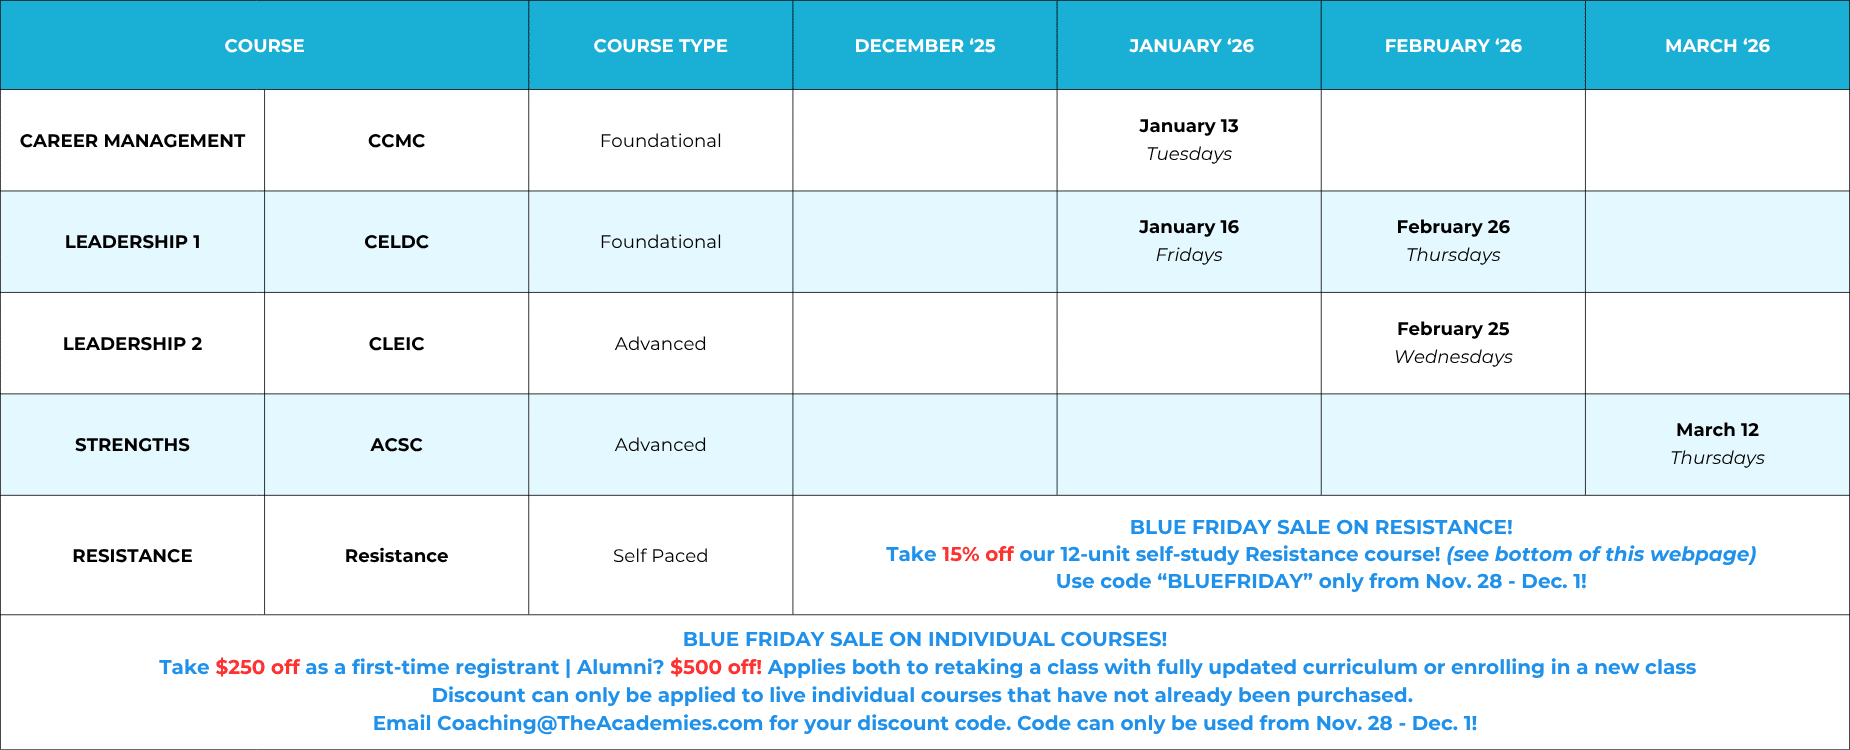The width and height of the screenshot is (1850, 750).
Task: Choose the February 25 Wednesdays session
Action: [x=1452, y=343]
